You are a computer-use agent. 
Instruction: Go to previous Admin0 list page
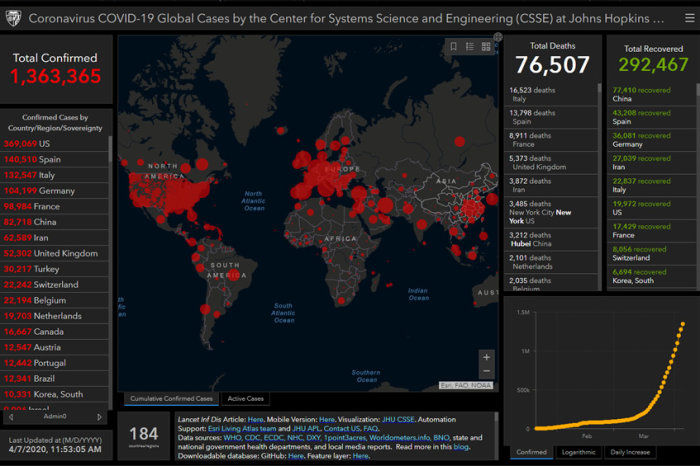(x=11, y=417)
